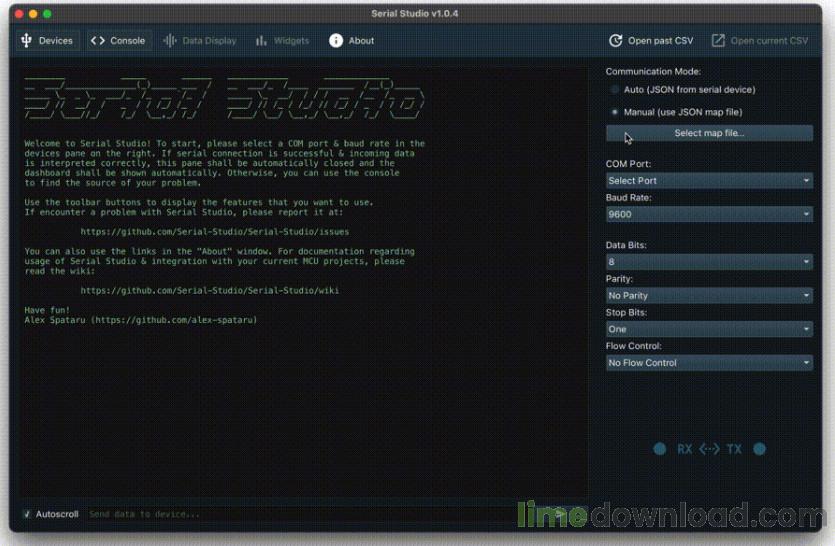
Task: Click the Widgets bar chart icon
Action: point(261,40)
